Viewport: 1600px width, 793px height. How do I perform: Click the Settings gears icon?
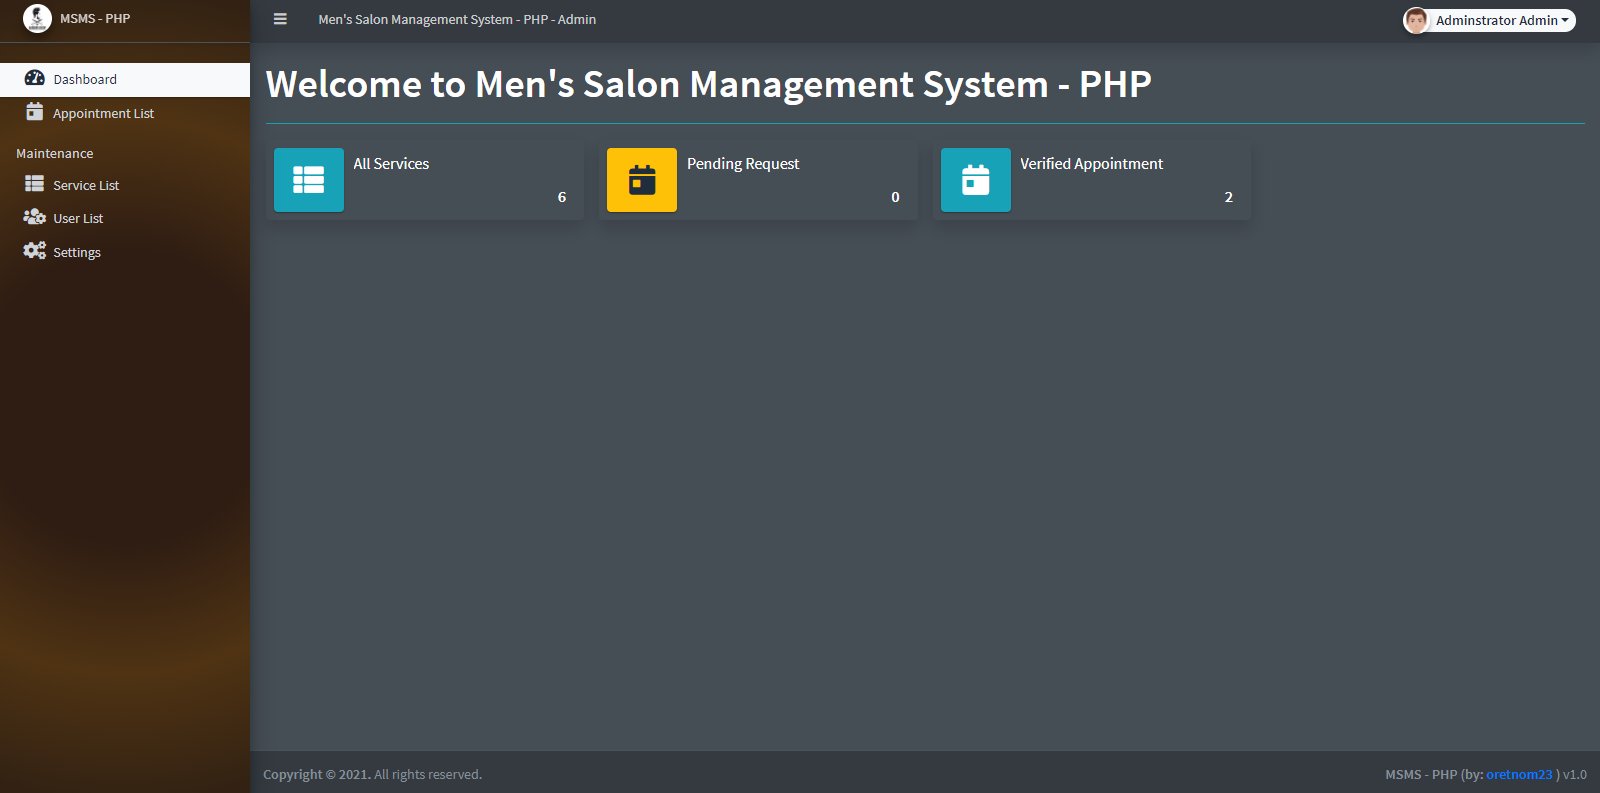[35, 251]
